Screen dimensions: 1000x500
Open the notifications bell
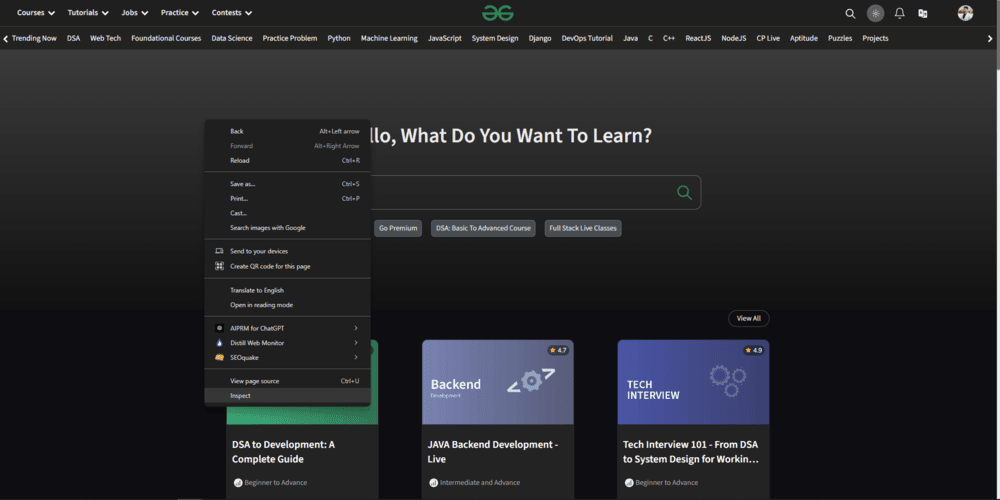pyautogui.click(x=899, y=13)
